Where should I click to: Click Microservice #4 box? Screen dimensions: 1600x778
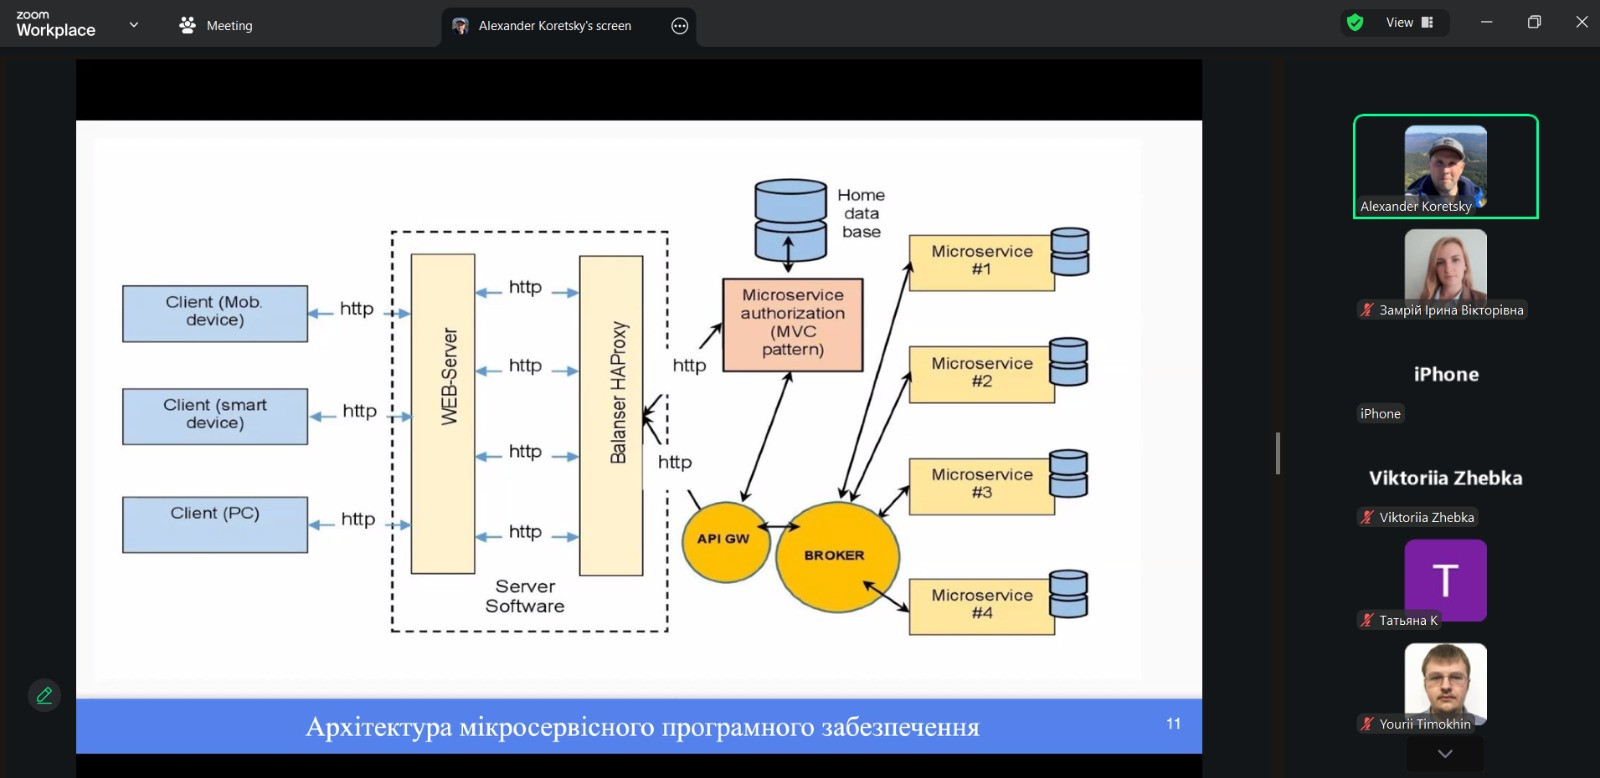click(x=981, y=606)
